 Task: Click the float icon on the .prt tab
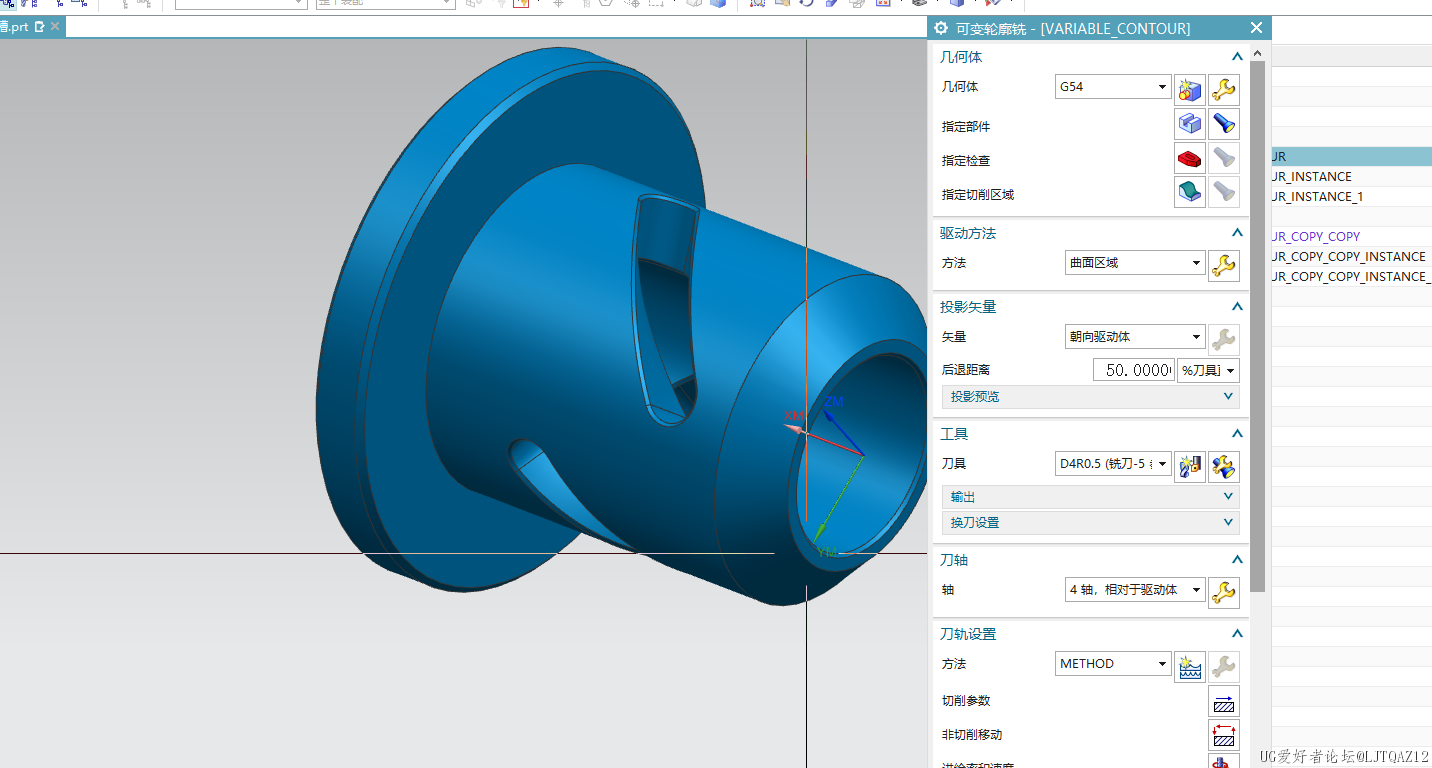tap(40, 27)
